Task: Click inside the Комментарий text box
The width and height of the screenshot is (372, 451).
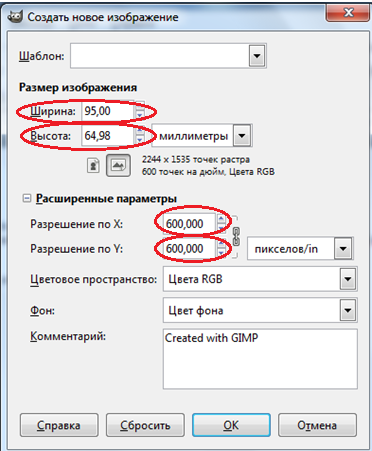Action: [x=260, y=359]
